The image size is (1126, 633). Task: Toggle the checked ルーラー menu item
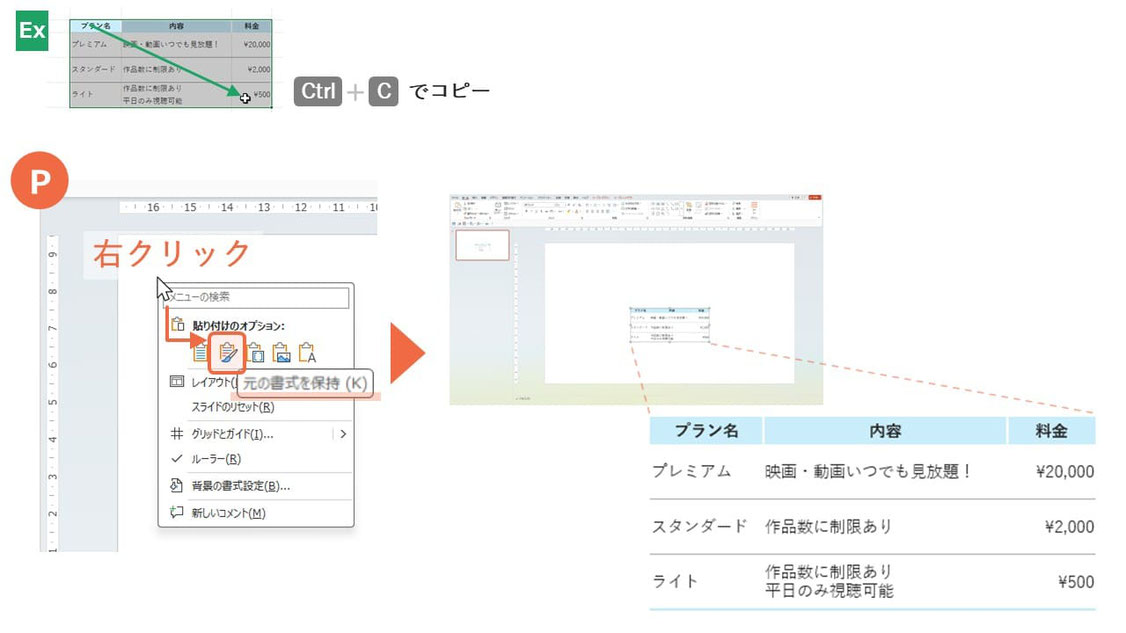pyautogui.click(x=216, y=459)
